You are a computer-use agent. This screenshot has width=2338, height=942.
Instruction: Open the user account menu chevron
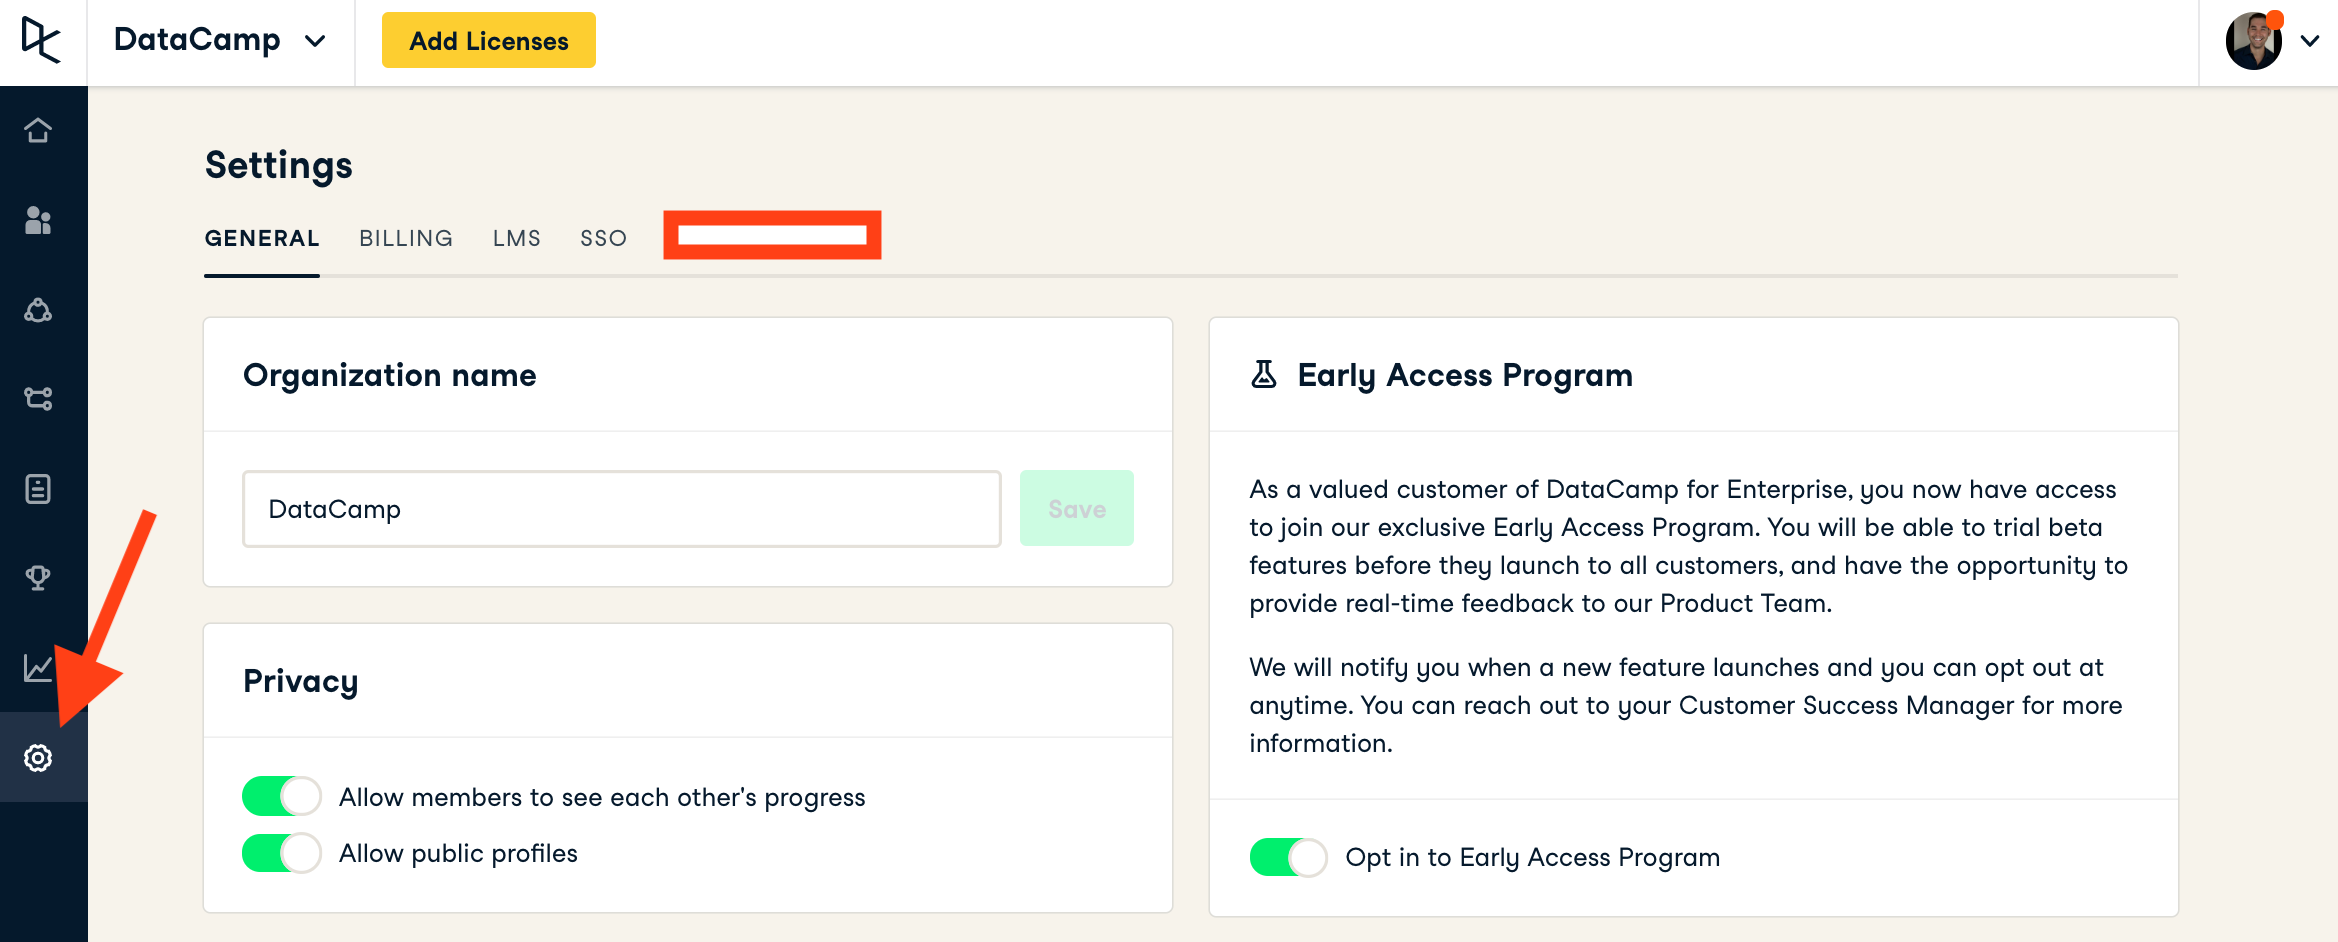2309,41
